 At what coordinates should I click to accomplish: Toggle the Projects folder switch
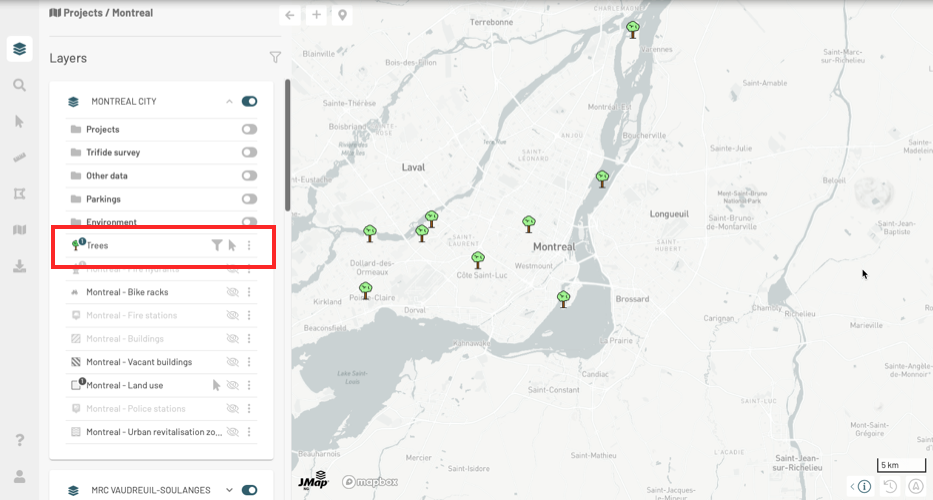pyautogui.click(x=249, y=129)
